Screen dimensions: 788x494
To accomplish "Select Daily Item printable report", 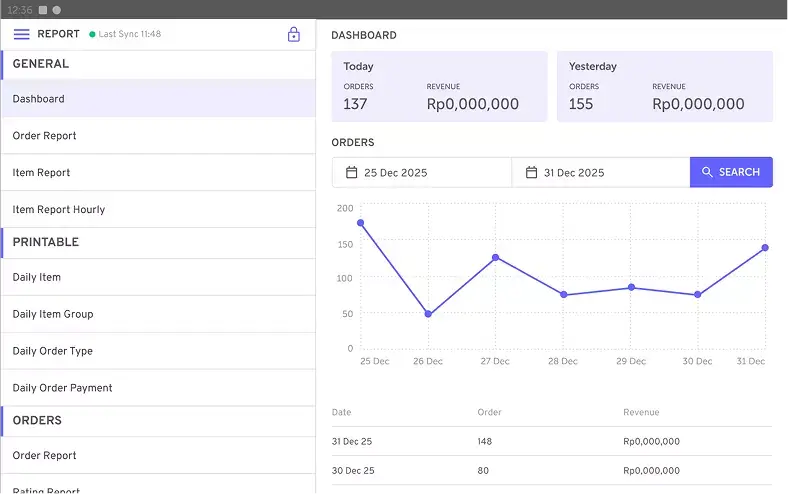I will 158,277.
